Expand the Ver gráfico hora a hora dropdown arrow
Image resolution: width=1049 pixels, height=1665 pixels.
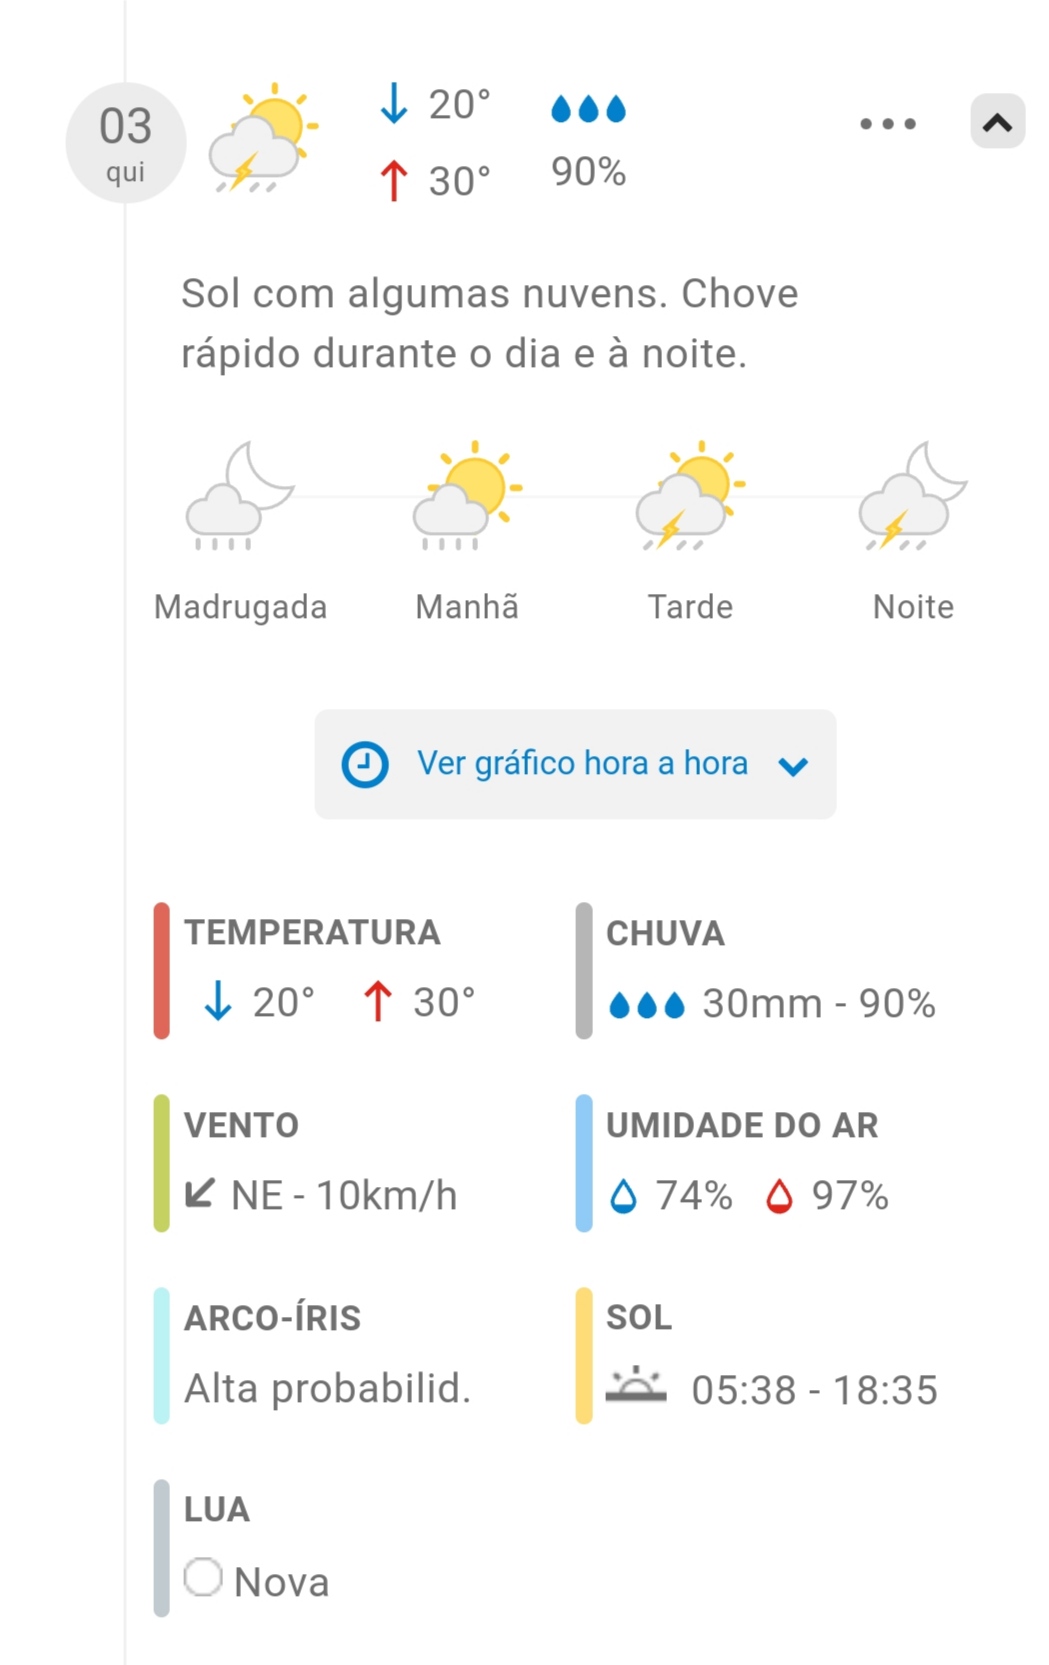(793, 766)
